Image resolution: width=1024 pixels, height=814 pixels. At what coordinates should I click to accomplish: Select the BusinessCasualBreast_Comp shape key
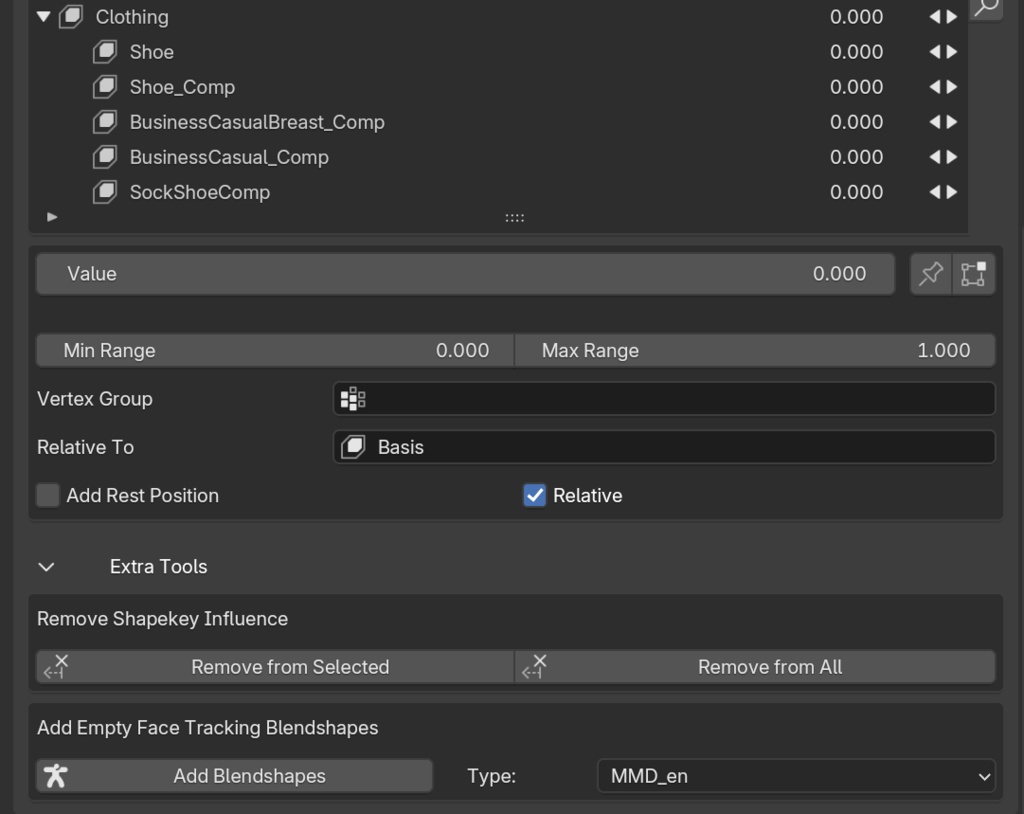tap(256, 121)
